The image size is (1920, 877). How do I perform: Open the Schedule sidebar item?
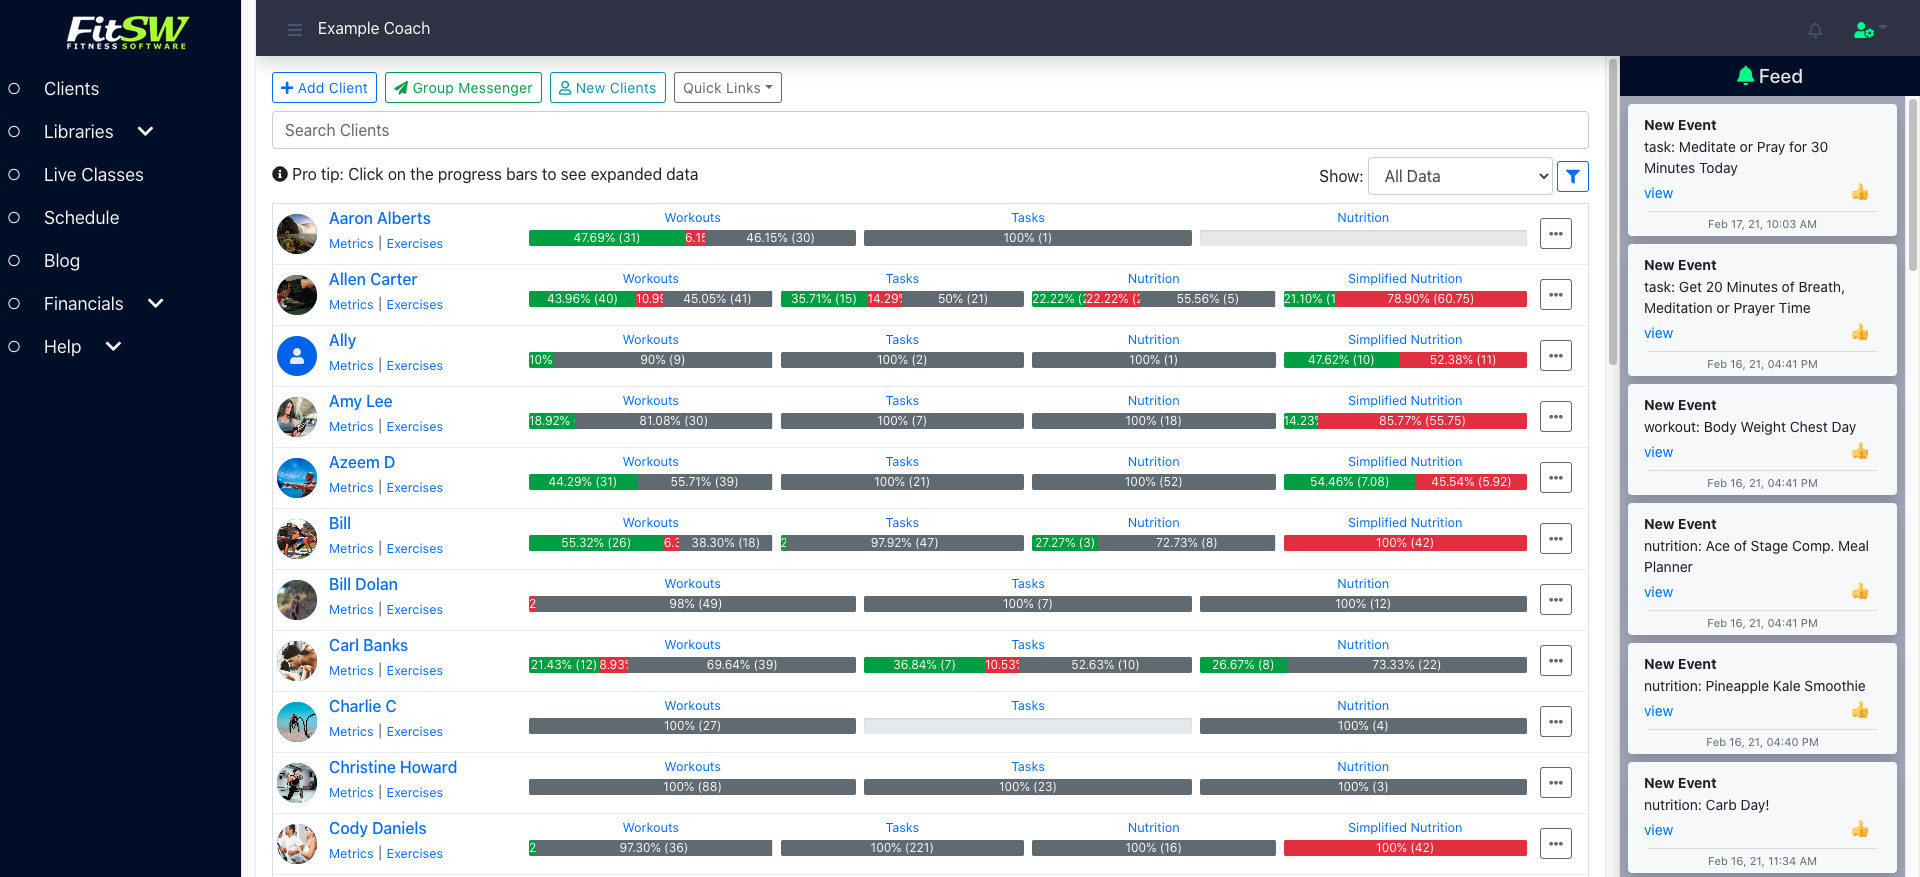(81, 218)
